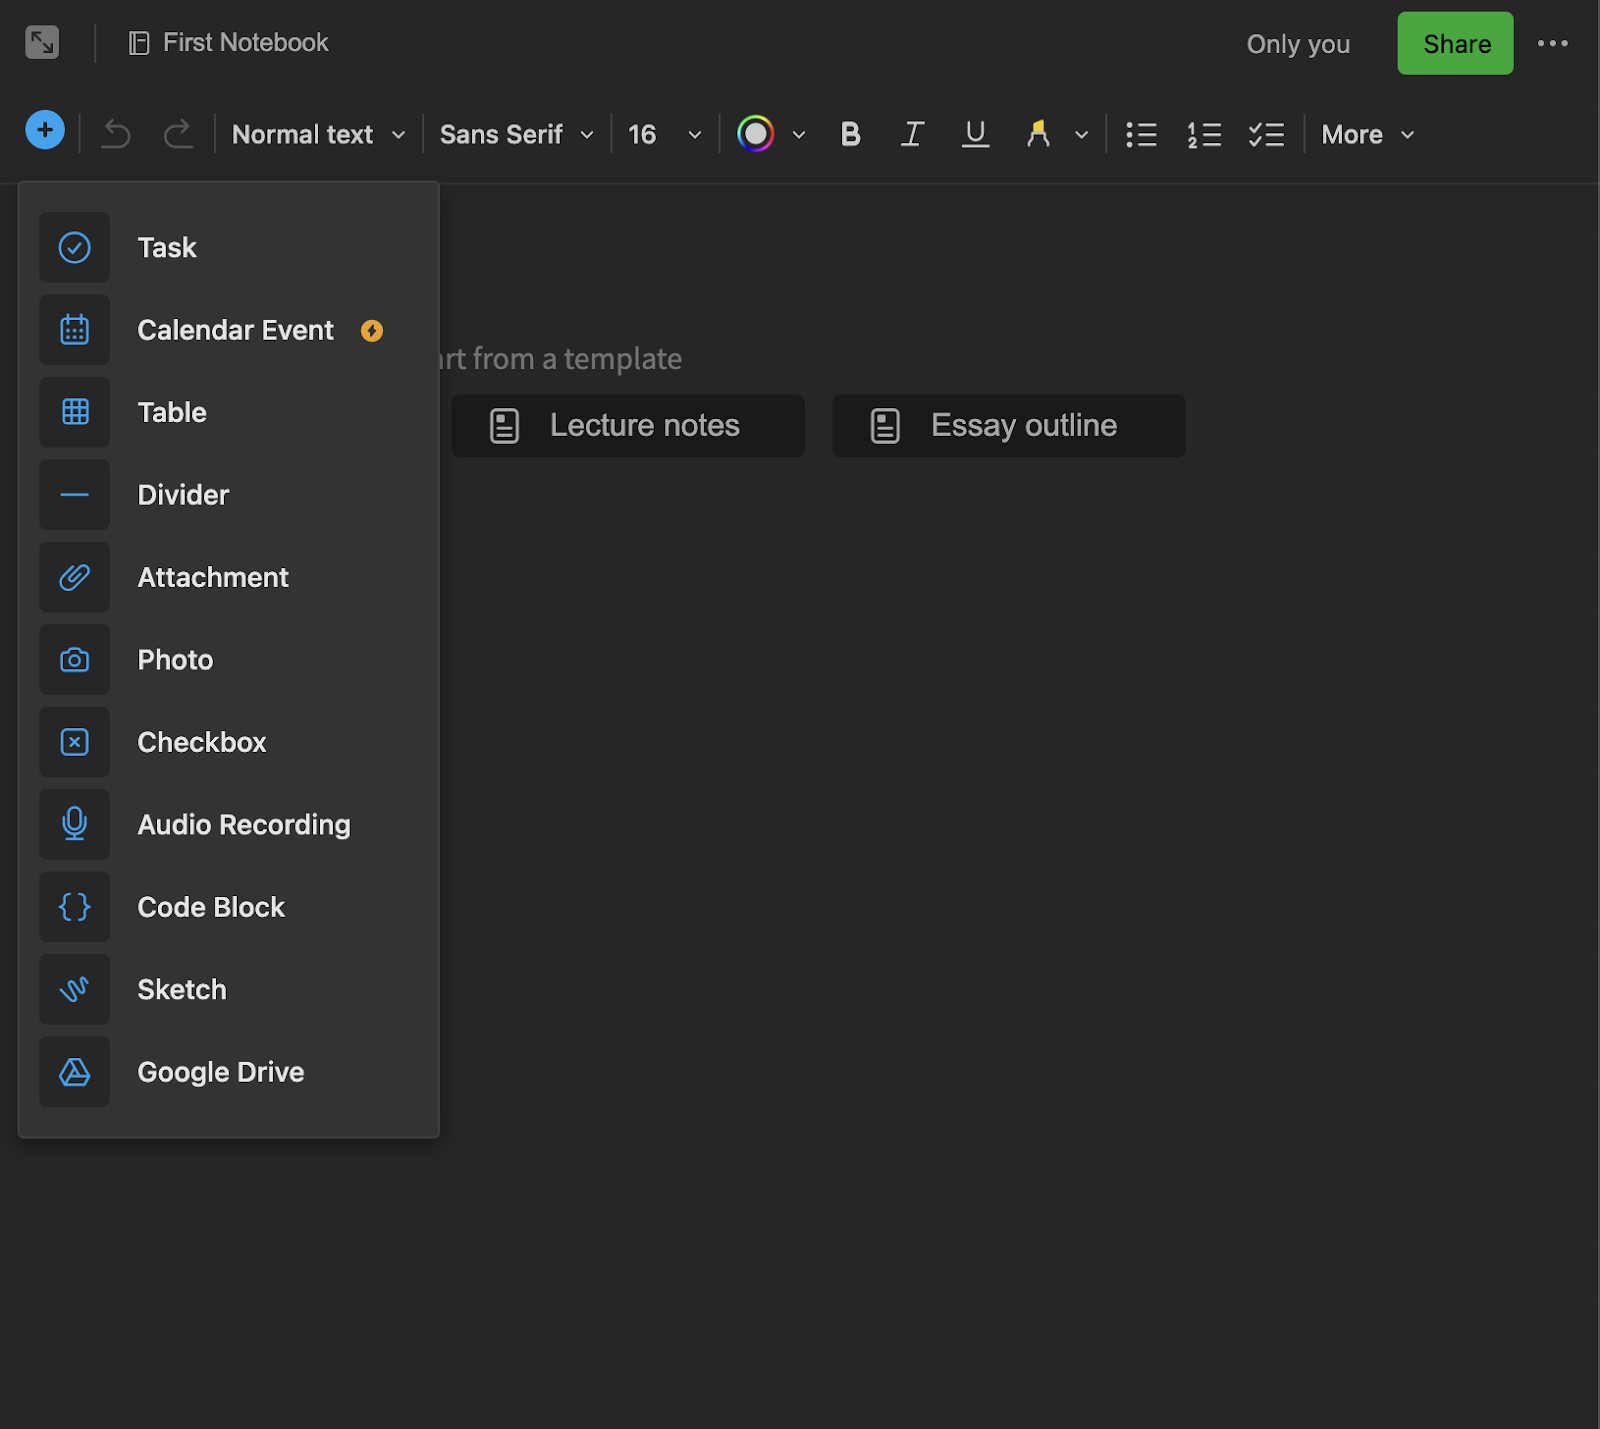Toggle underline formatting
Viewport: 1600px width, 1429px height.
coord(975,134)
